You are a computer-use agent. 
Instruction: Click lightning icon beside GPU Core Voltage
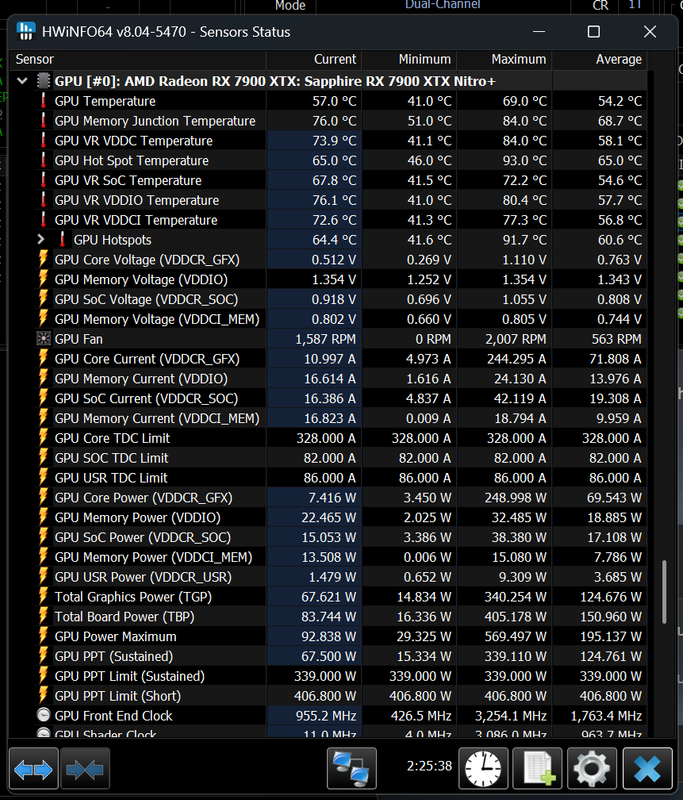(x=43, y=260)
